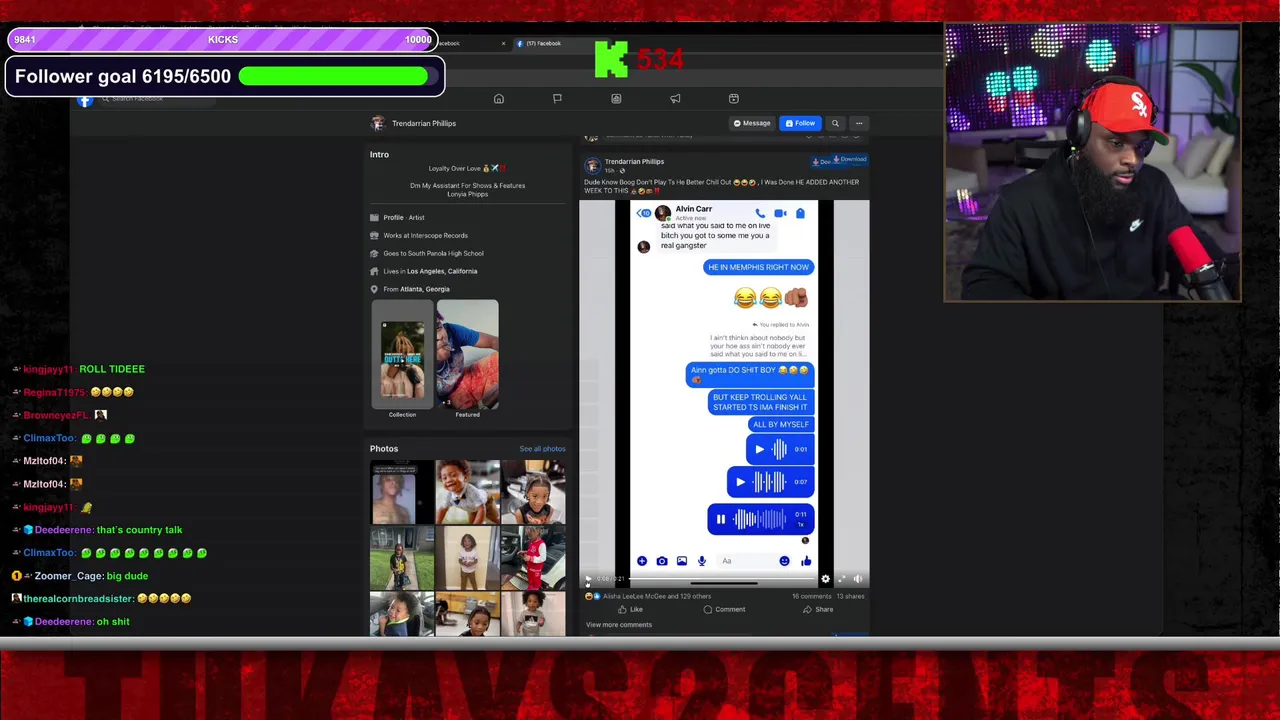Open See all photos link

point(542,449)
